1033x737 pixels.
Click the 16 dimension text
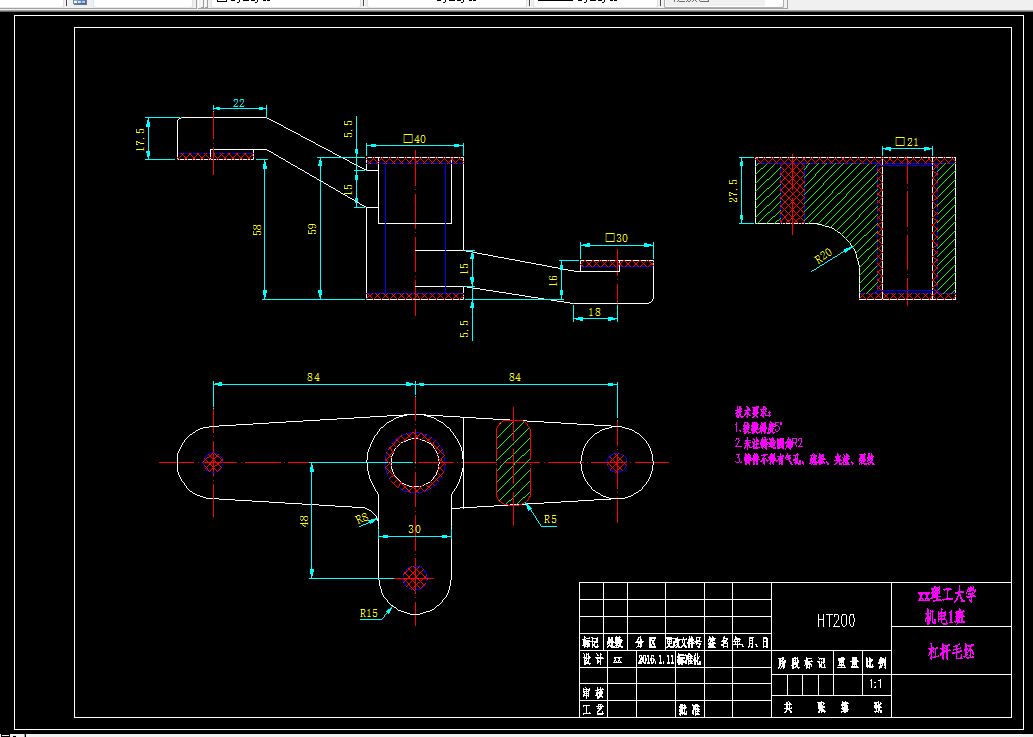coord(553,279)
